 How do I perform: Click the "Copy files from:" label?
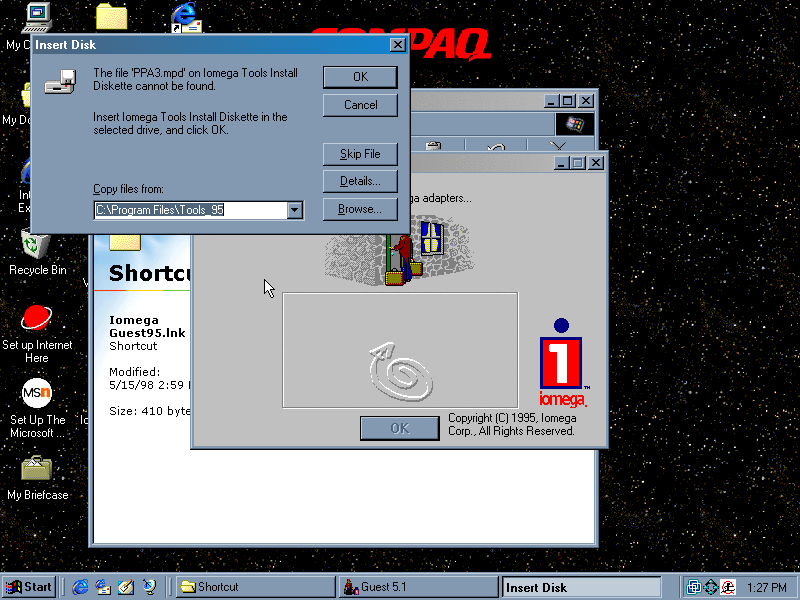128,189
